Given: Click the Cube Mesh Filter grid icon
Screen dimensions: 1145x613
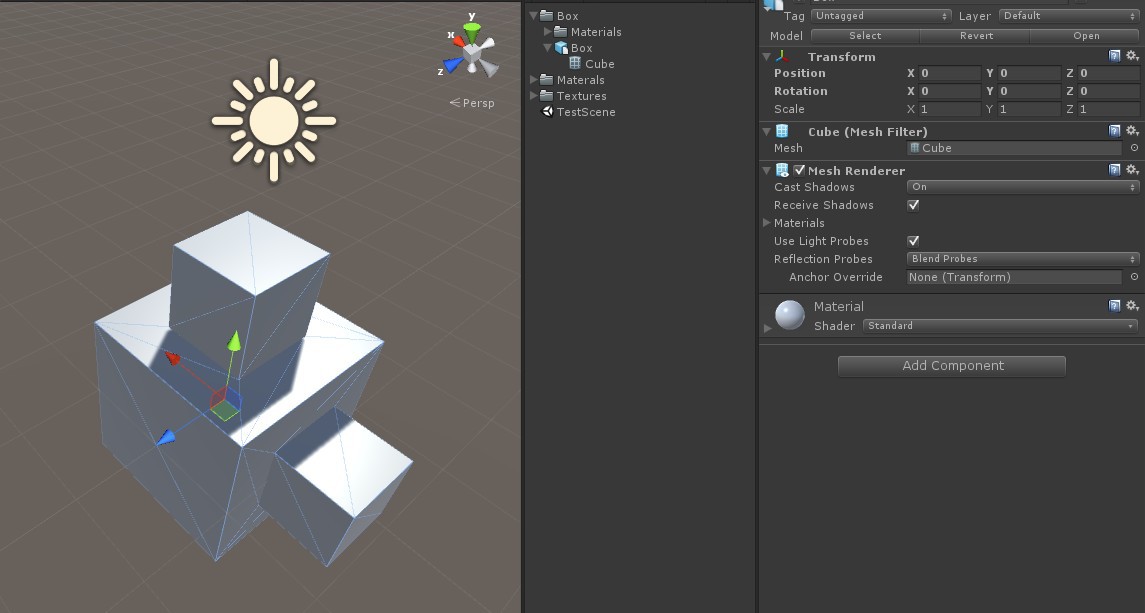Looking at the screenshot, I should click(783, 131).
